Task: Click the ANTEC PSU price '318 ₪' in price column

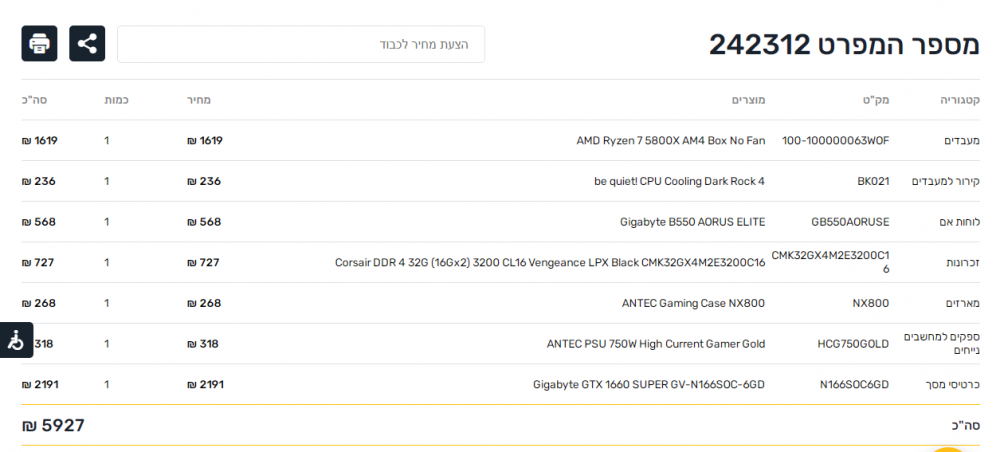Action: pos(203,344)
